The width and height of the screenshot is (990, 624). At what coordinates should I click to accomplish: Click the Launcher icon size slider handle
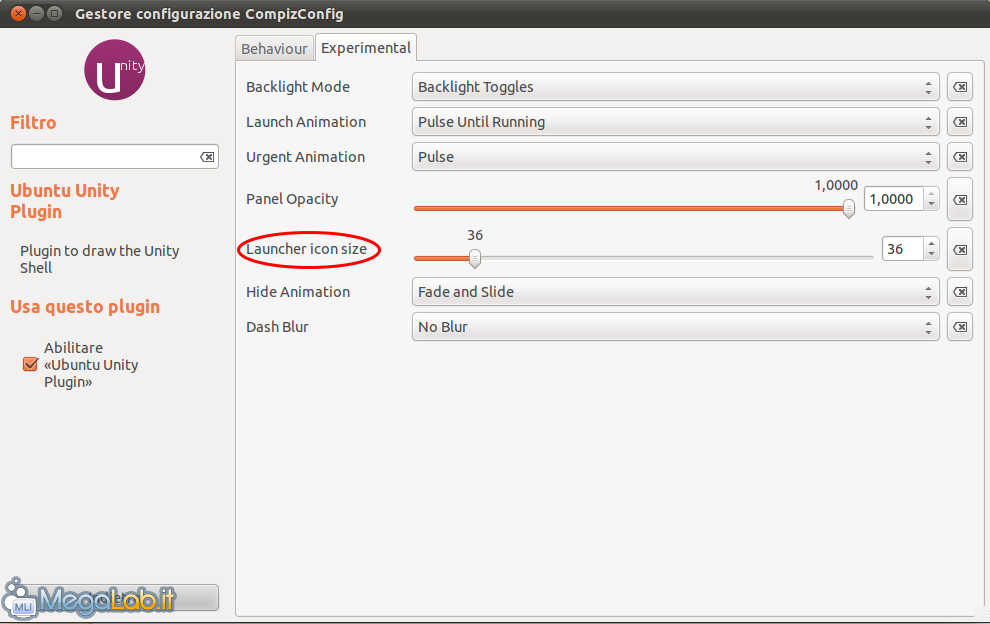tap(475, 258)
